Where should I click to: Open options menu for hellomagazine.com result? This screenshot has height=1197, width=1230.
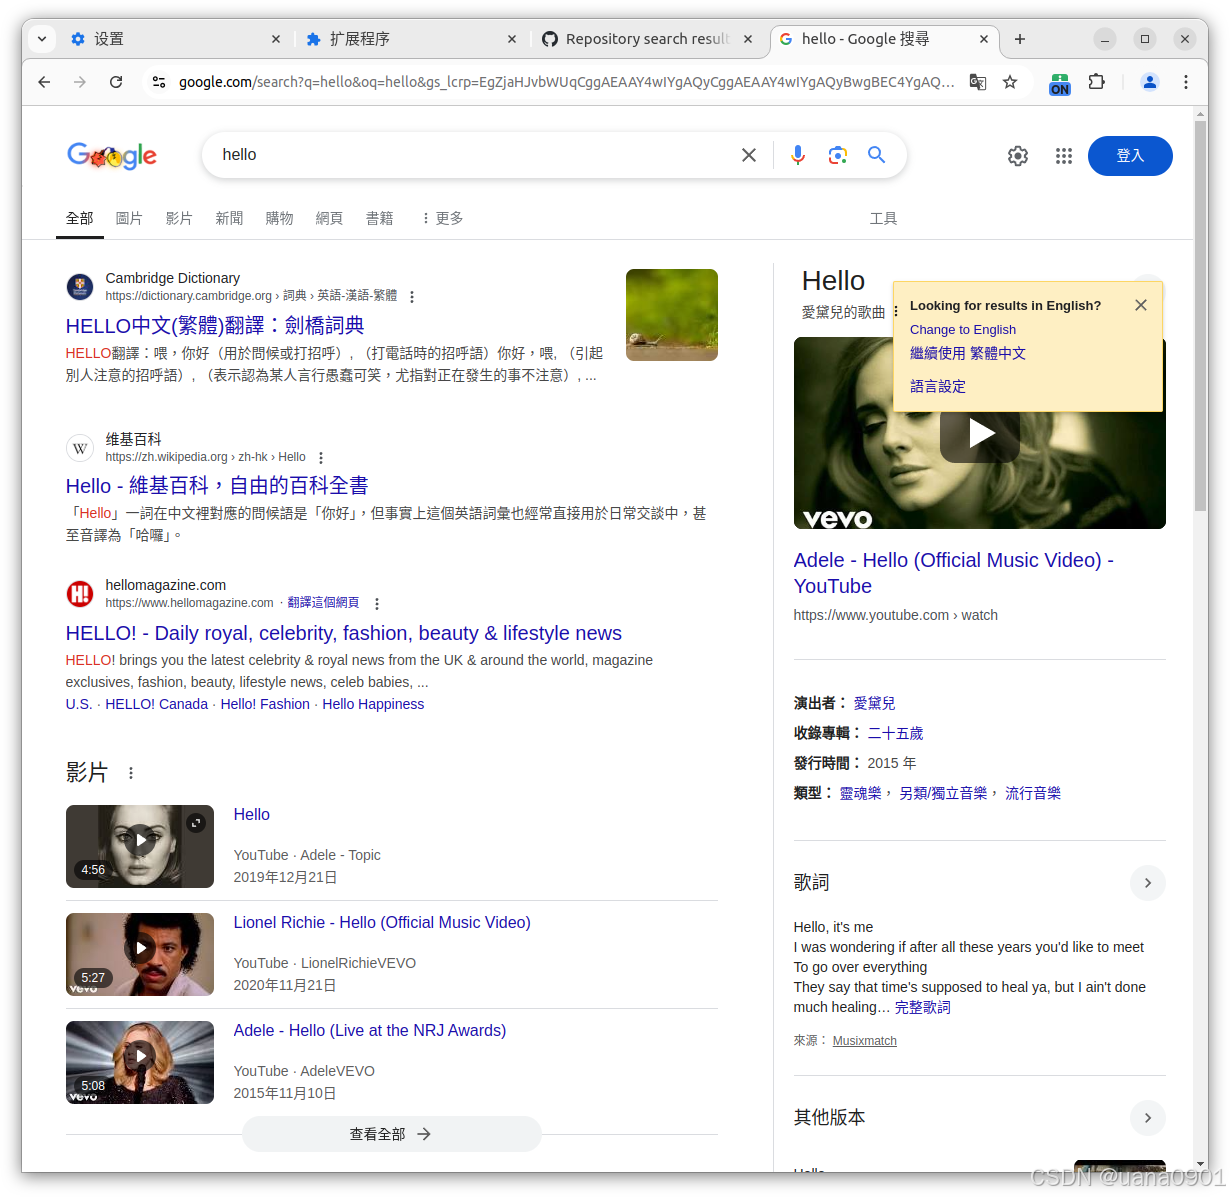tap(377, 604)
